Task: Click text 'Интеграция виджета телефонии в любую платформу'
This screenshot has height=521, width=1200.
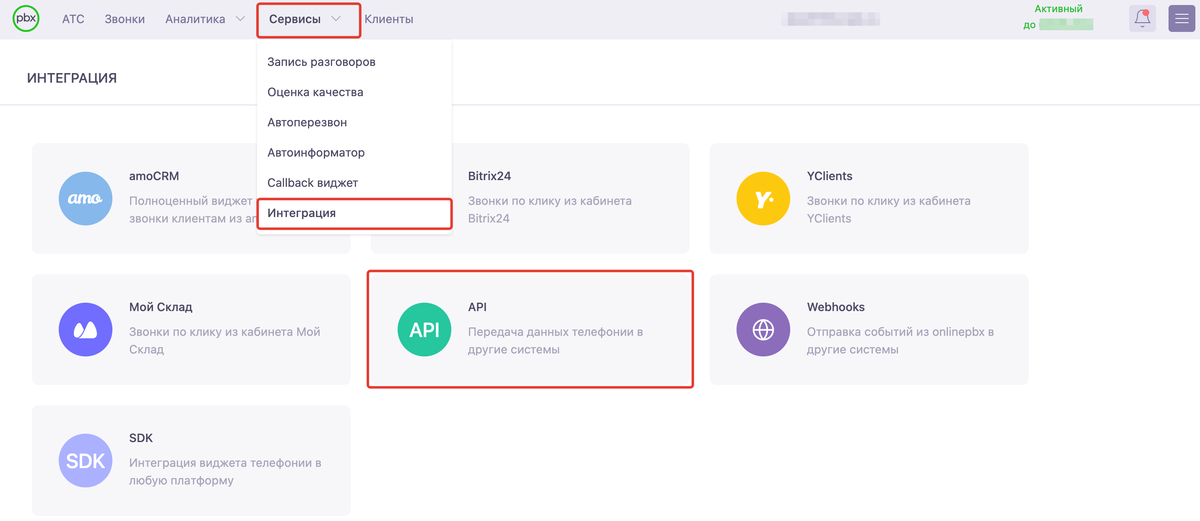Action: (225, 472)
